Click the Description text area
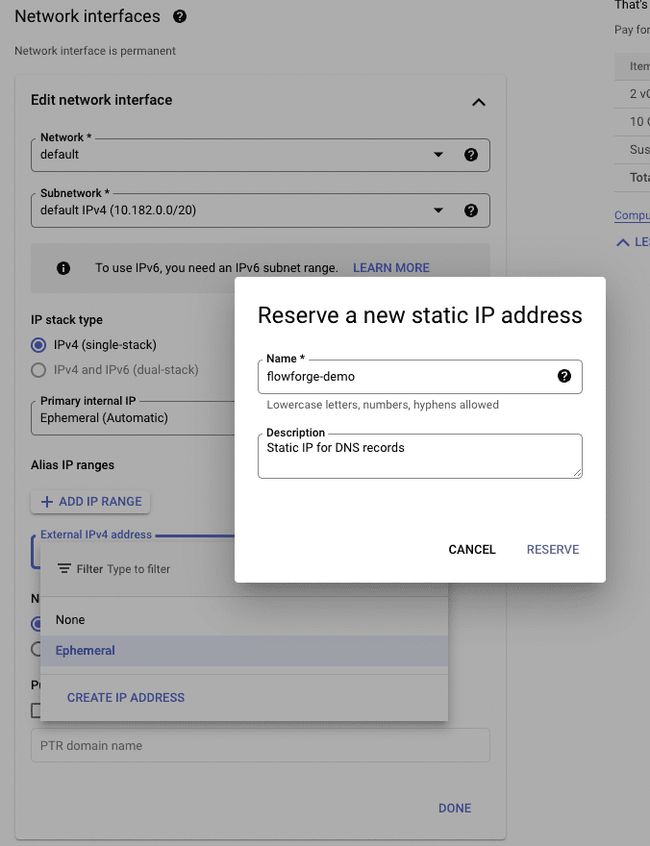This screenshot has width=650, height=846. 419,456
